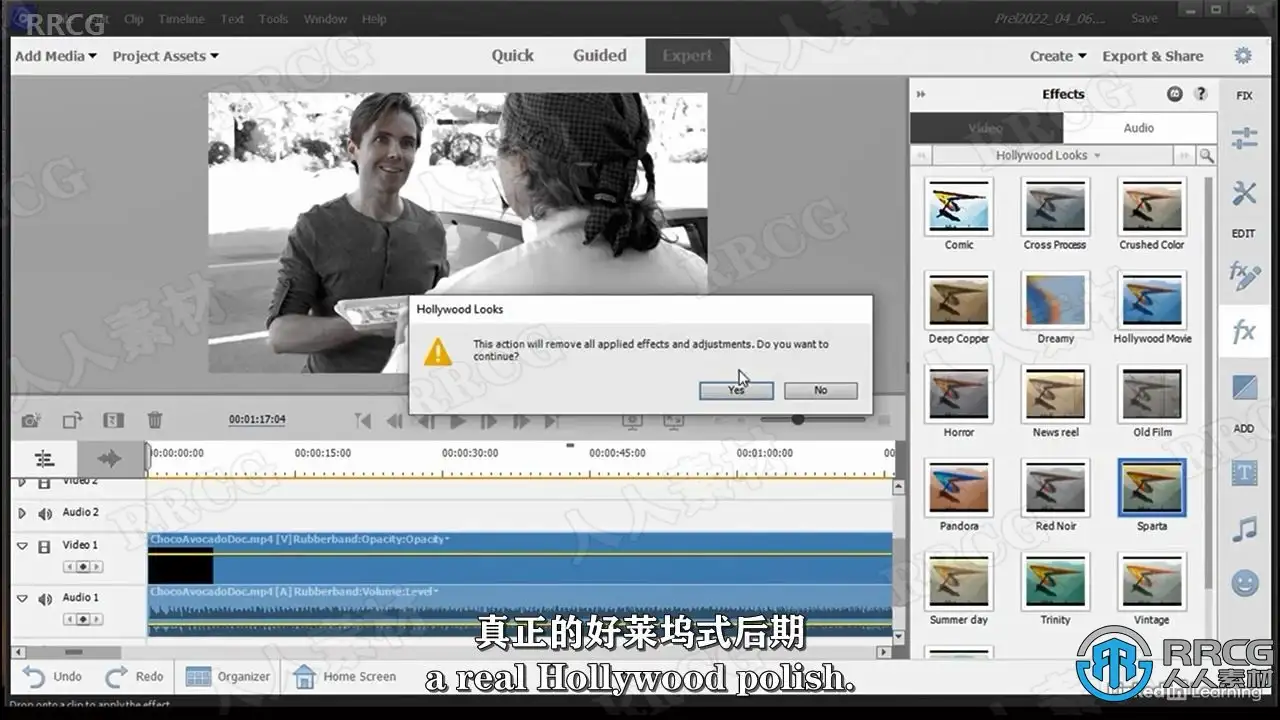Rewind the video playback
Image resolution: width=1280 pixels, height=720 pixels.
(x=395, y=422)
